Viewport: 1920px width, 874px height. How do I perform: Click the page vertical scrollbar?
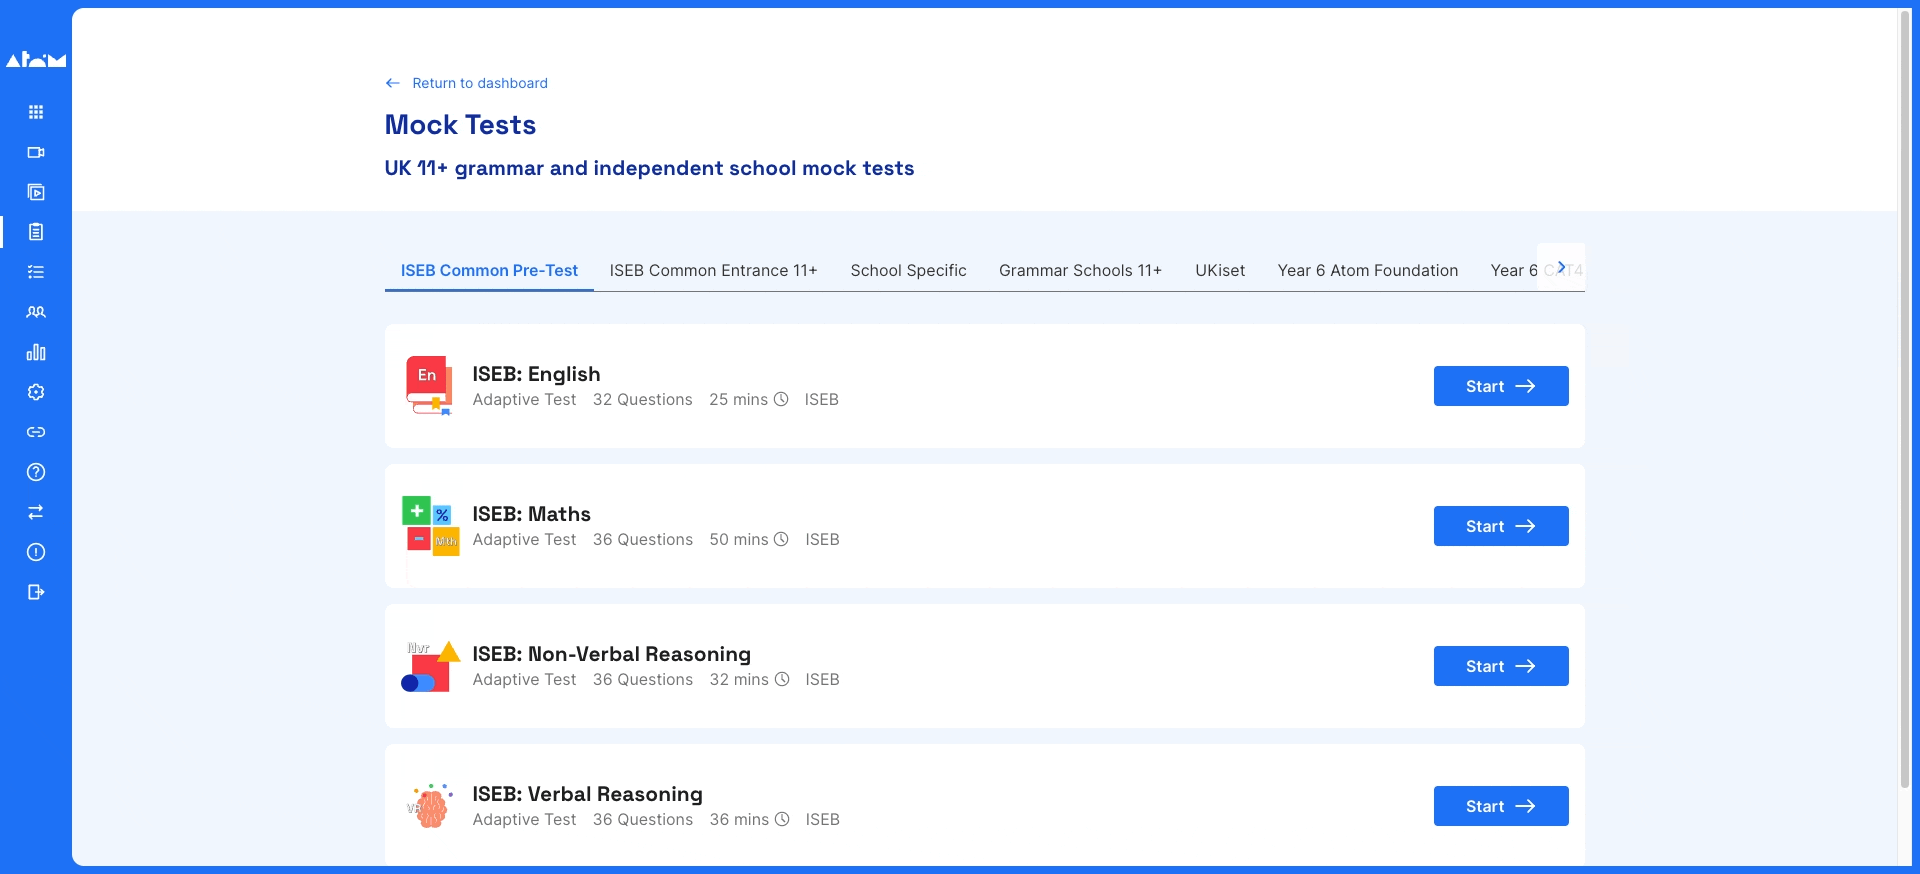pos(1904,400)
